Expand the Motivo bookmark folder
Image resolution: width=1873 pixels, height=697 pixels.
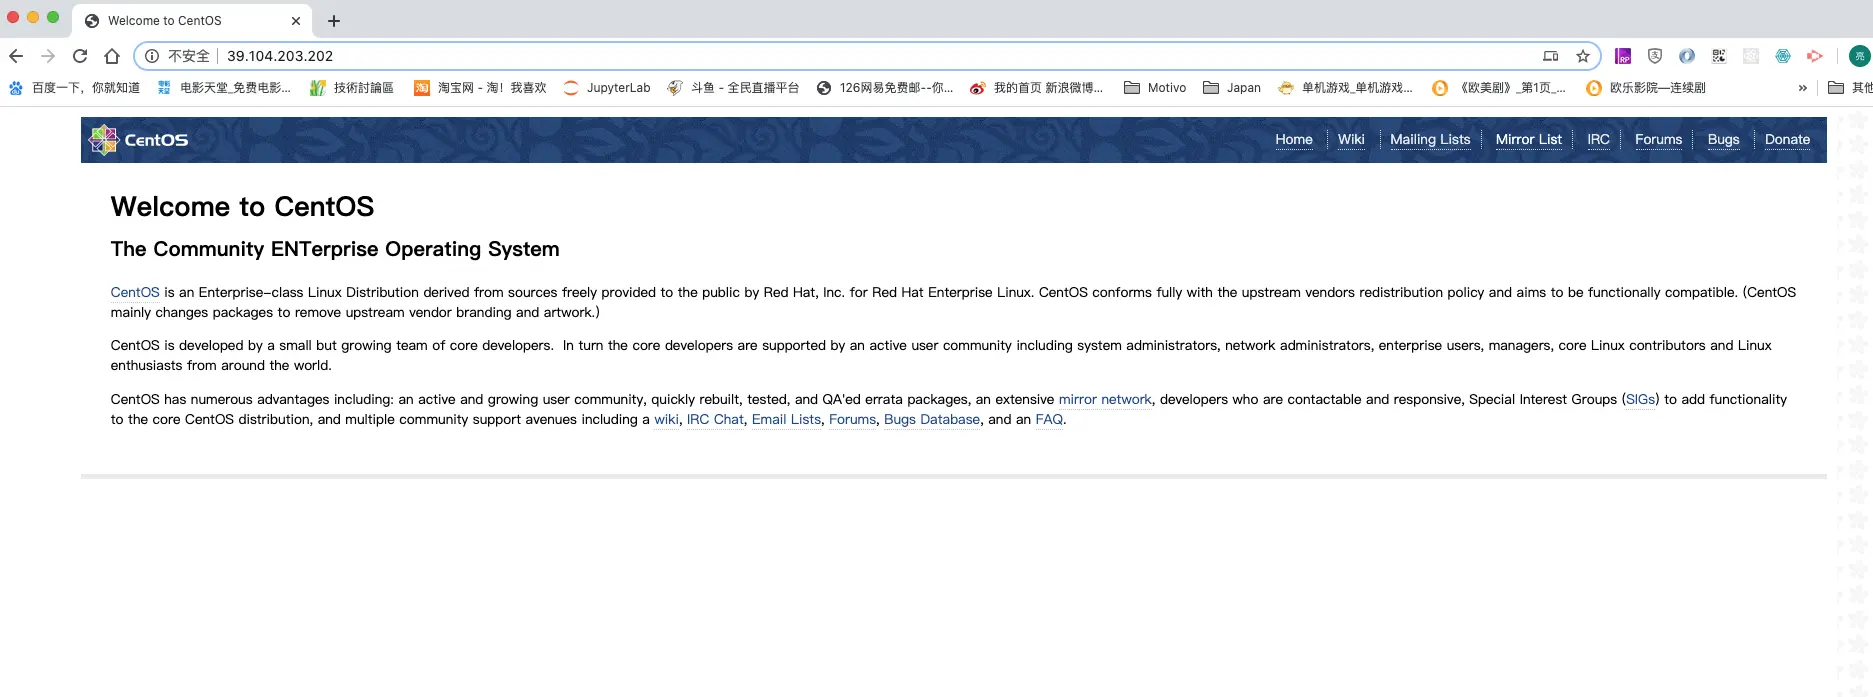(x=1155, y=88)
